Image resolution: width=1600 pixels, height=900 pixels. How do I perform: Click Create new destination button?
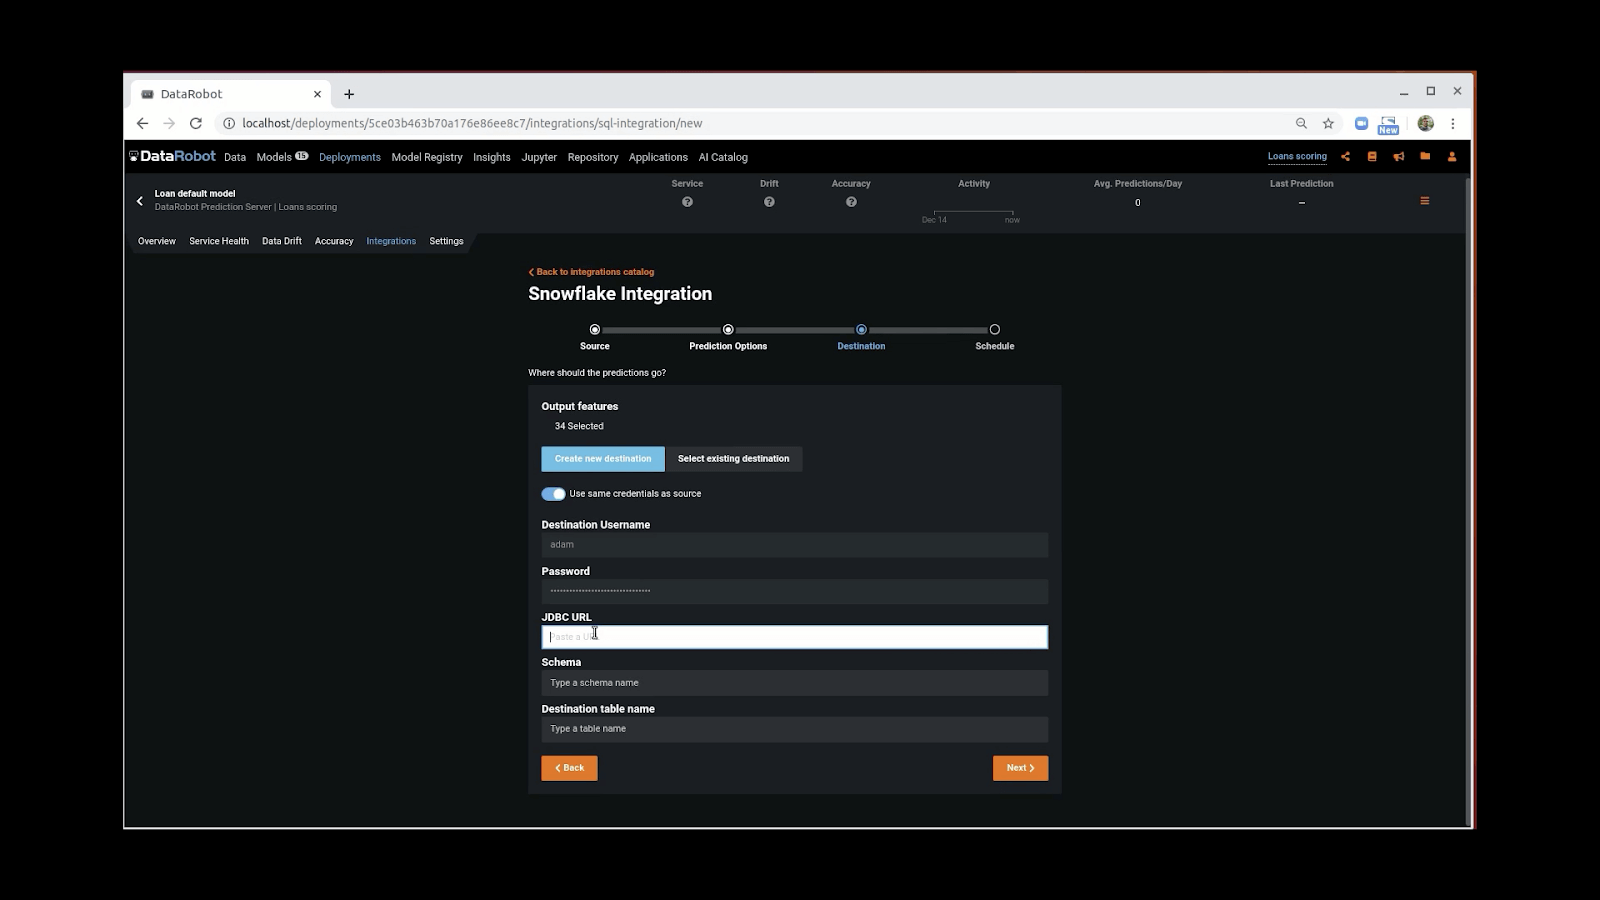(603, 459)
